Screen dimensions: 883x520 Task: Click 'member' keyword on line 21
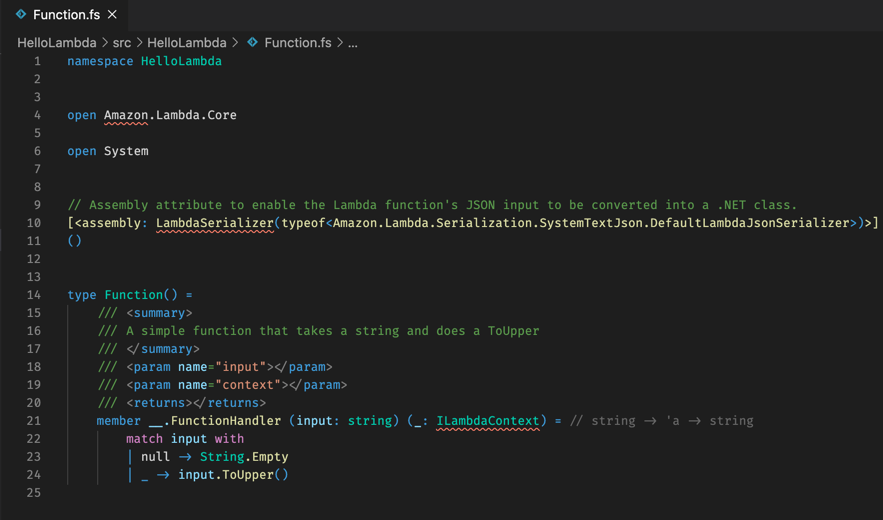coord(118,421)
